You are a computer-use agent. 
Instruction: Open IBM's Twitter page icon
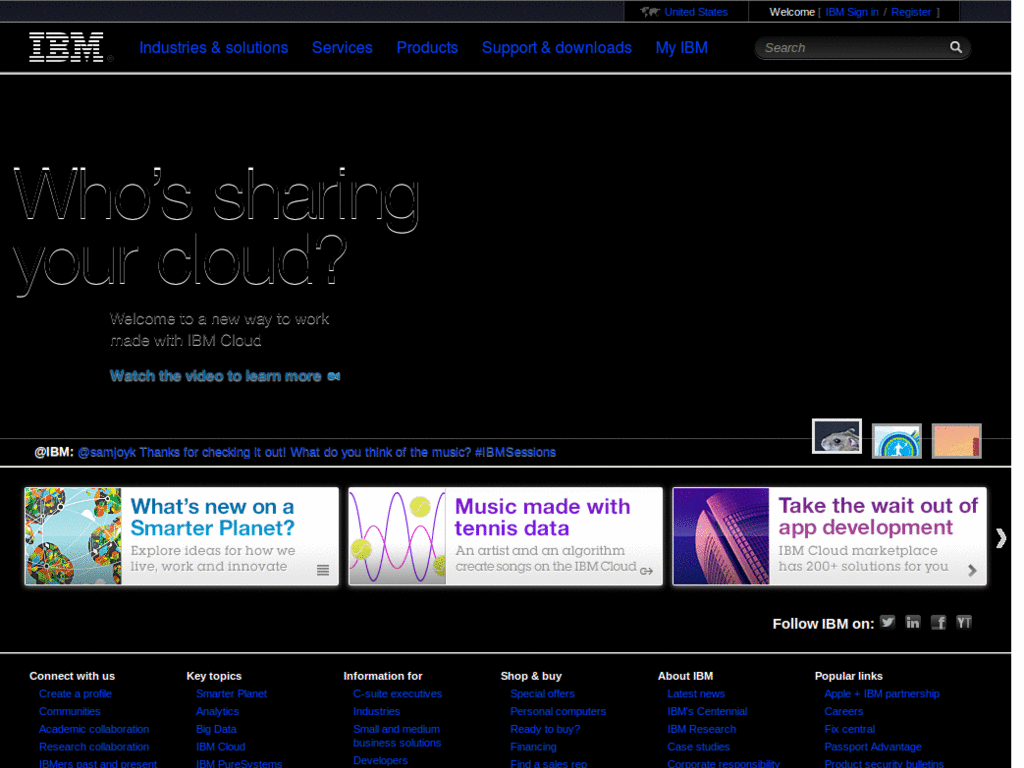pos(887,622)
